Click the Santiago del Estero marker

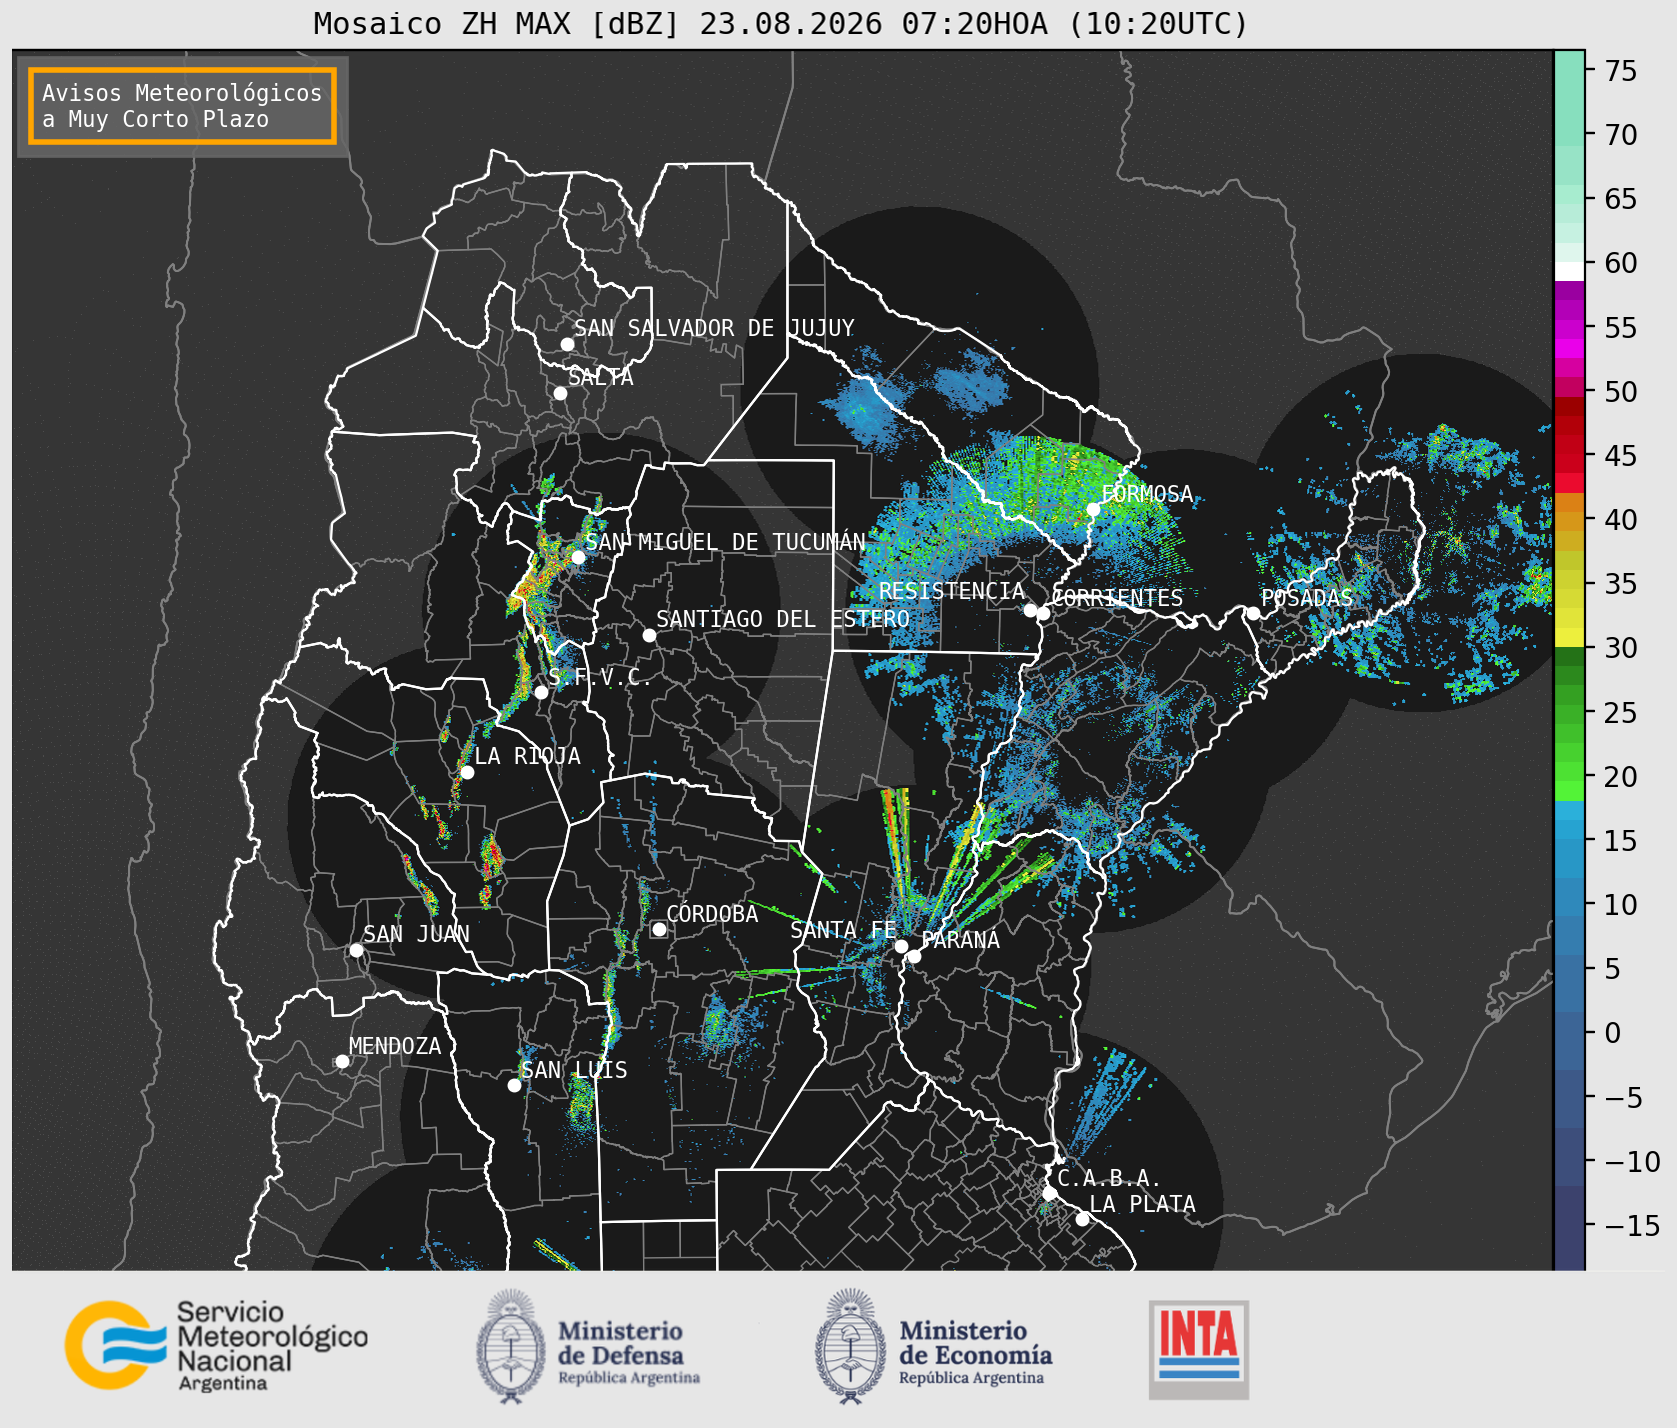[649, 635]
